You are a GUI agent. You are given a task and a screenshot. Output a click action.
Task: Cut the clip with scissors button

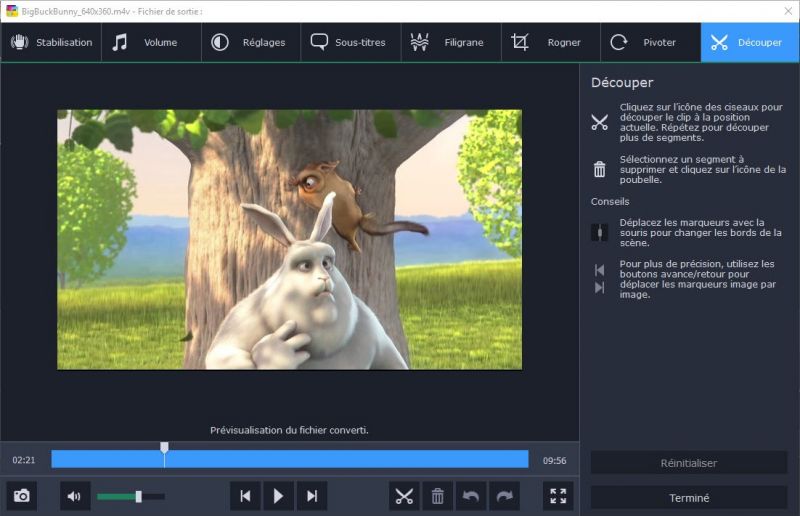[x=404, y=496]
